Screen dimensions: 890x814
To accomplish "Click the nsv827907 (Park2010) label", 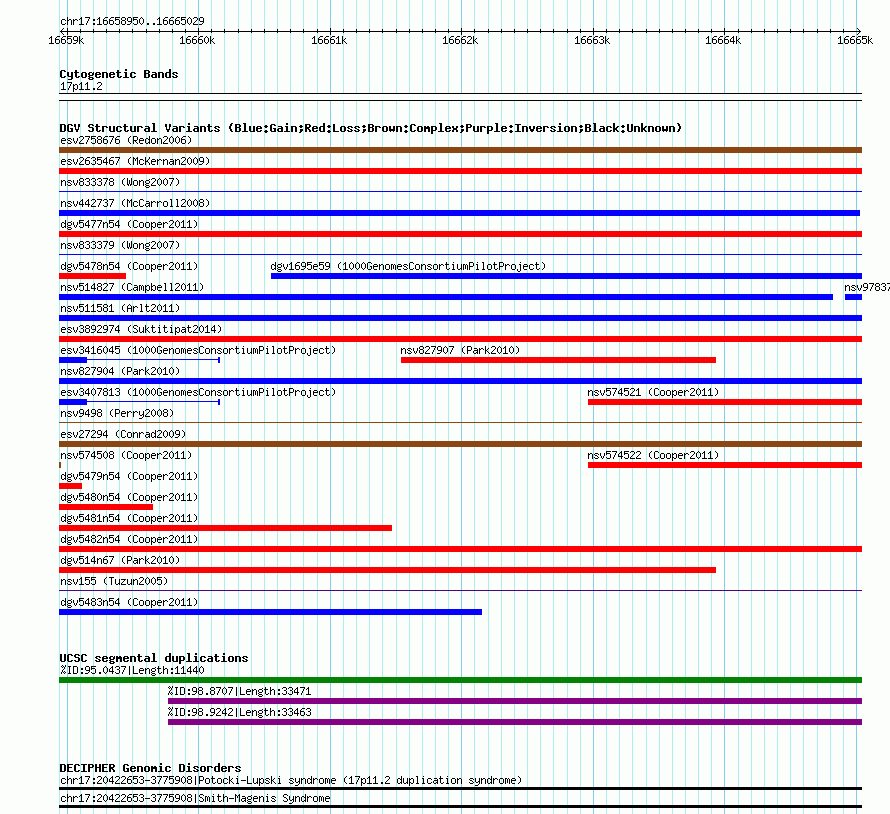I will (x=460, y=350).
